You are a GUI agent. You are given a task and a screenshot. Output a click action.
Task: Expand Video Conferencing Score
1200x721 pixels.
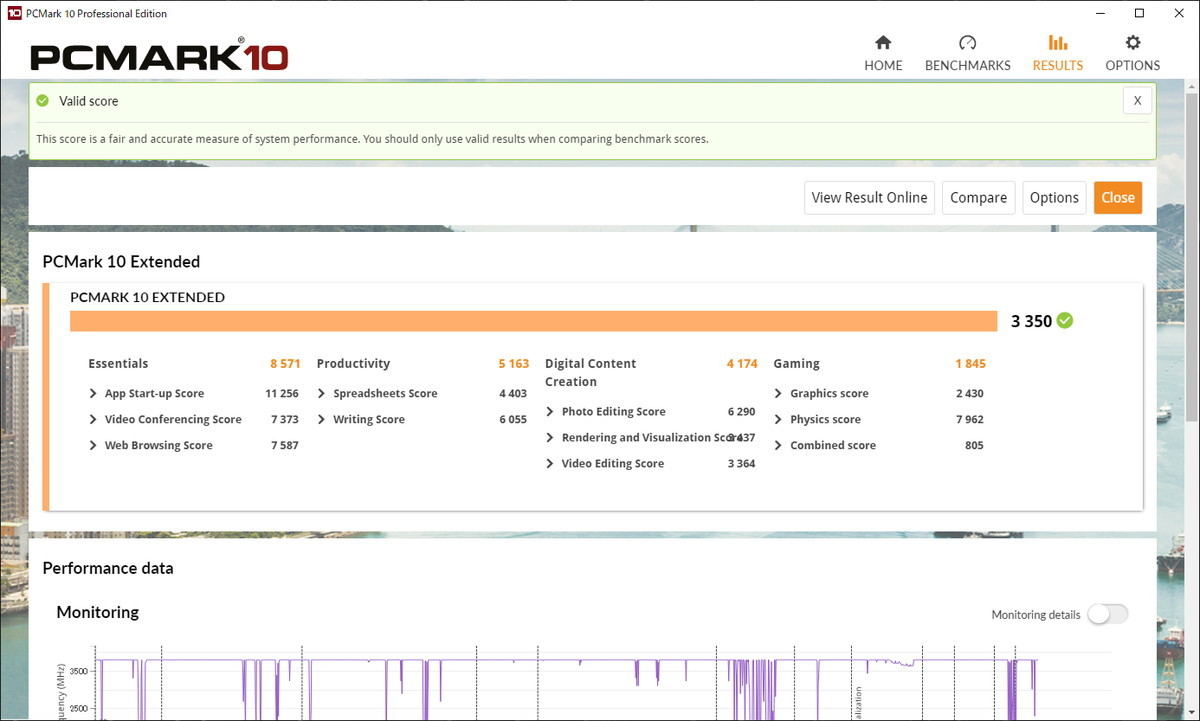[93, 420]
